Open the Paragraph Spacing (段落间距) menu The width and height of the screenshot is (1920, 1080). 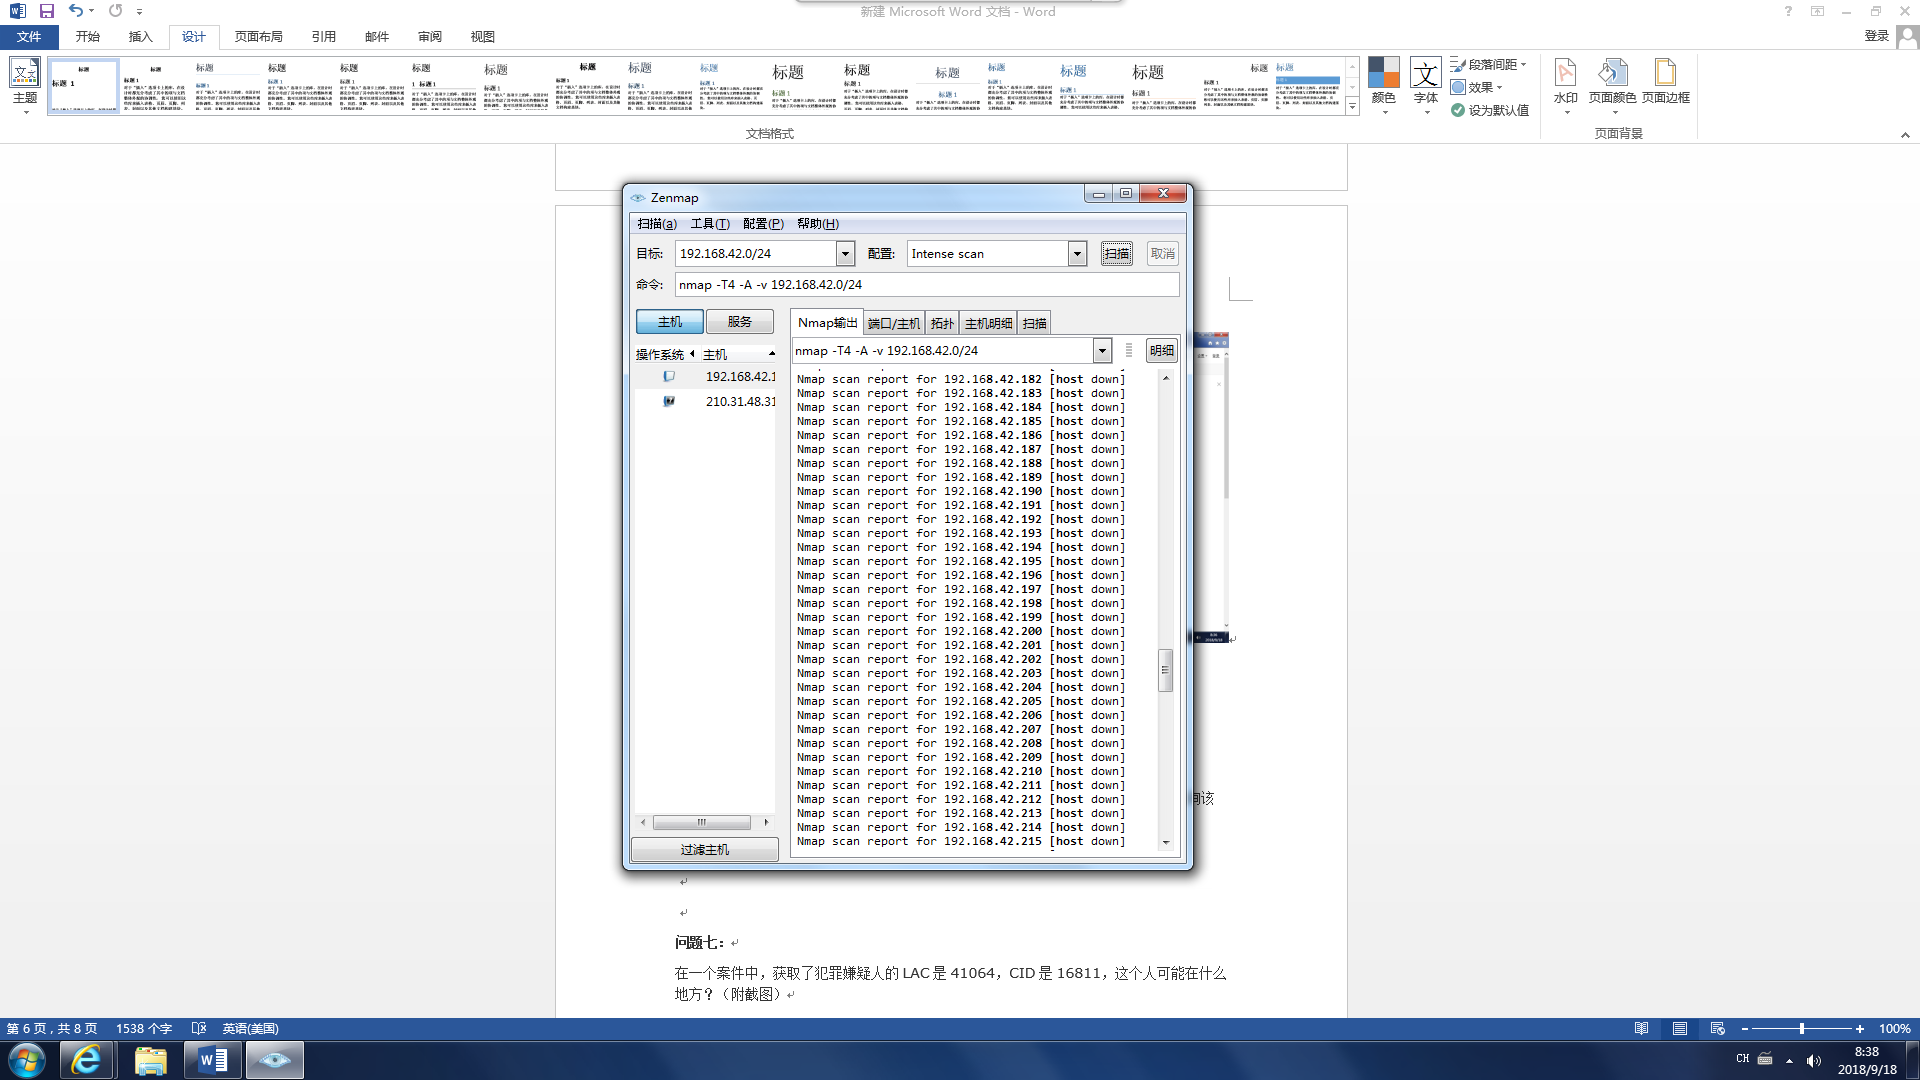click(x=1489, y=64)
